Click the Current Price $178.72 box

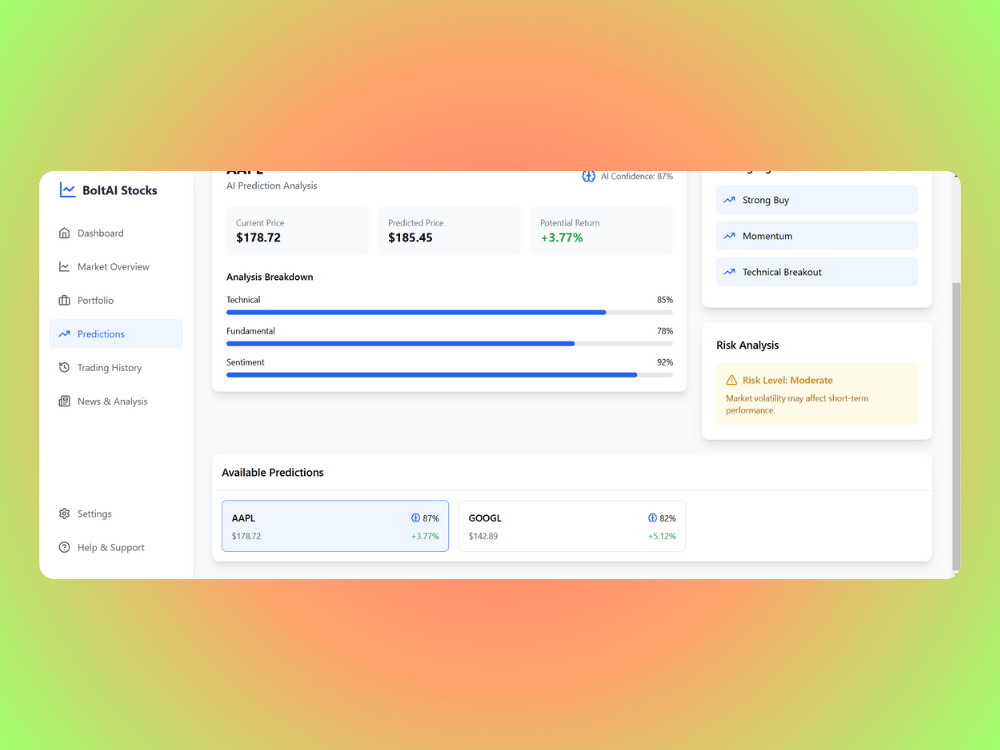point(297,230)
